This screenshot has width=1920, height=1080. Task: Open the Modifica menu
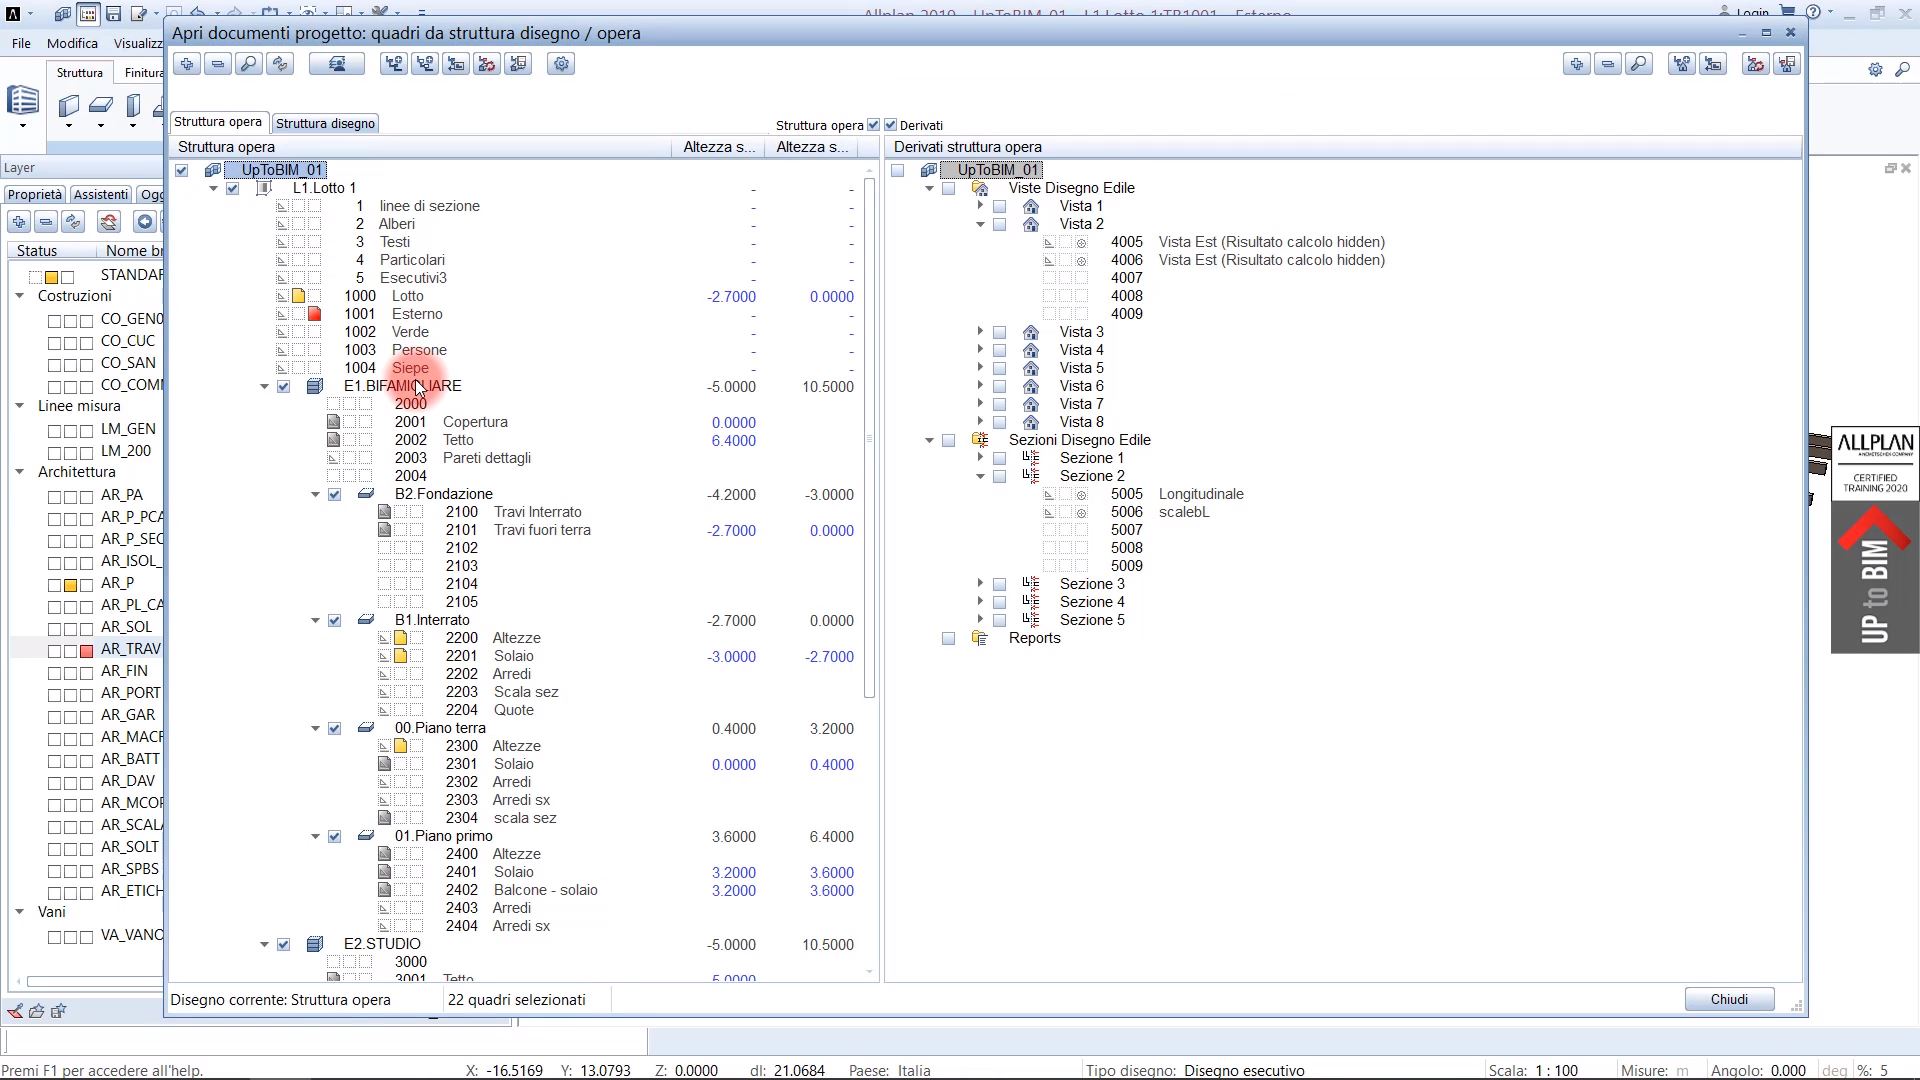pyautogui.click(x=72, y=43)
